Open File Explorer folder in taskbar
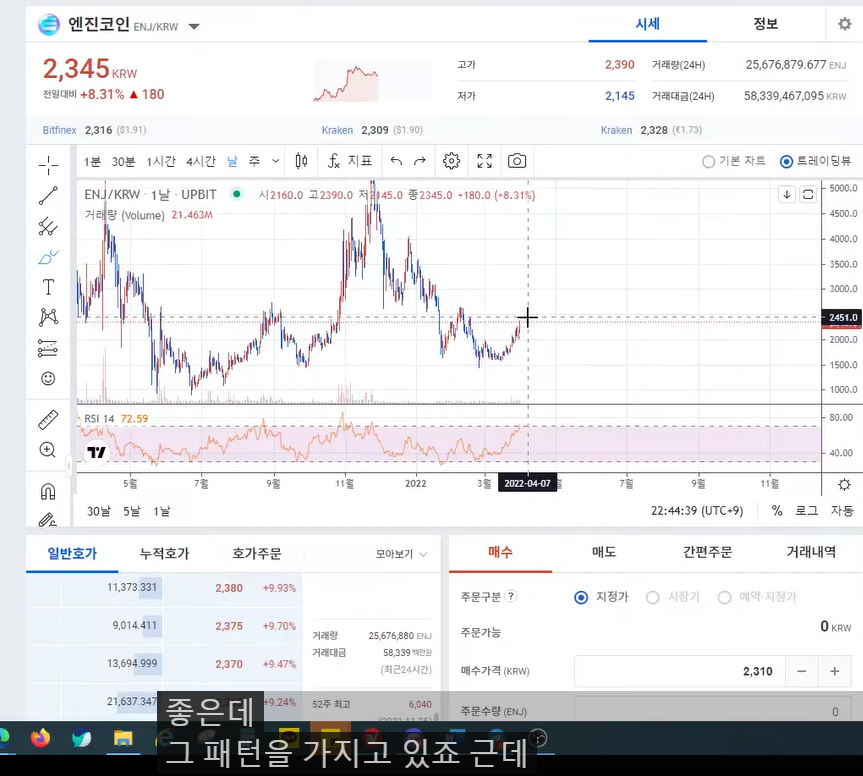863x776 pixels. pyautogui.click(x=123, y=737)
